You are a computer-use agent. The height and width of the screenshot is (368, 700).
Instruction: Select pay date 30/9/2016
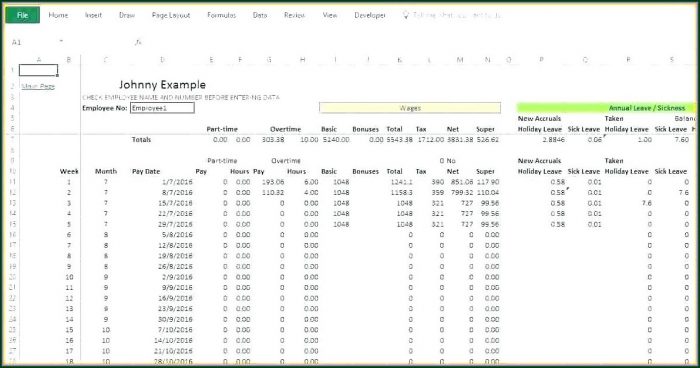tap(175, 319)
